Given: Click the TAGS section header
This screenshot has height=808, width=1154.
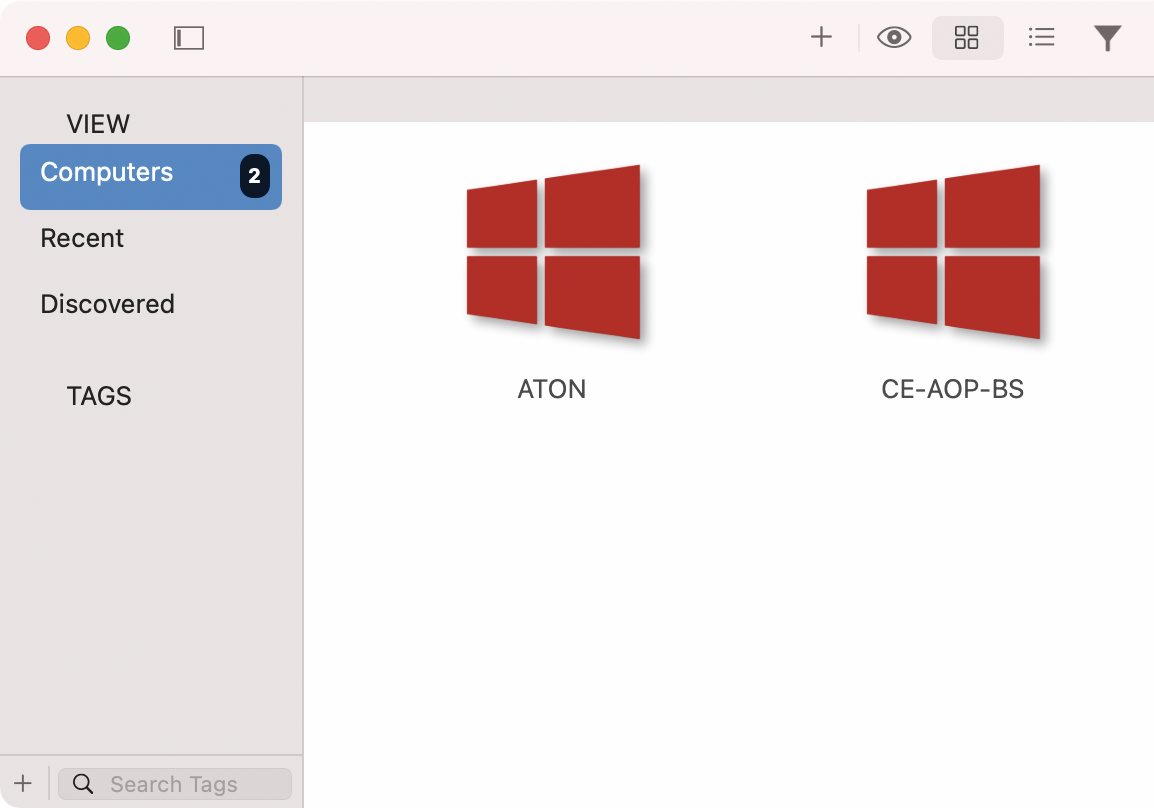Looking at the screenshot, I should 99,396.
